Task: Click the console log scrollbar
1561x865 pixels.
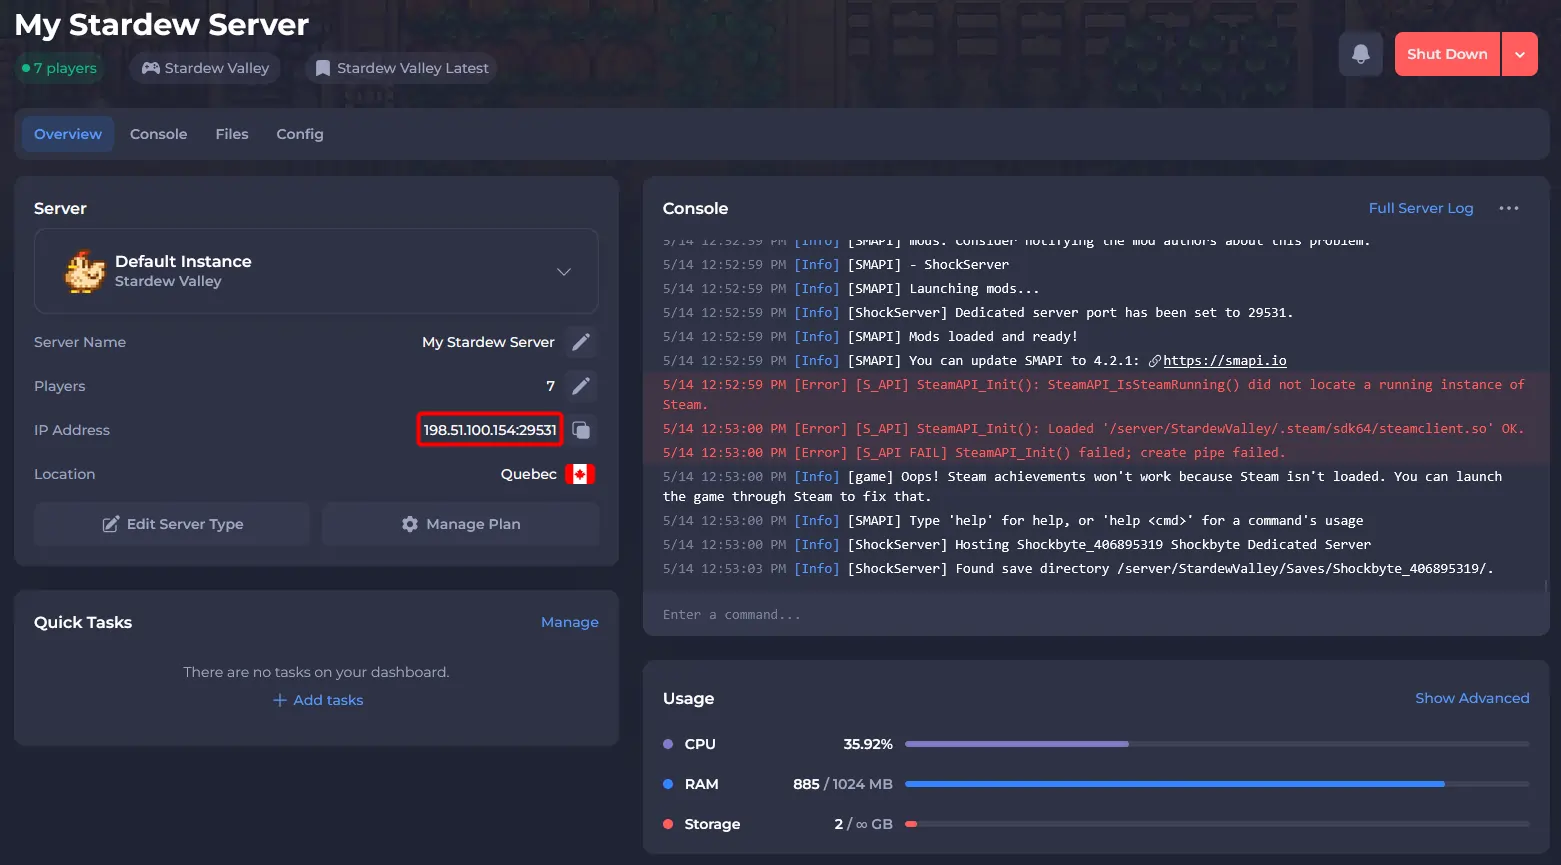Action: point(1547,584)
